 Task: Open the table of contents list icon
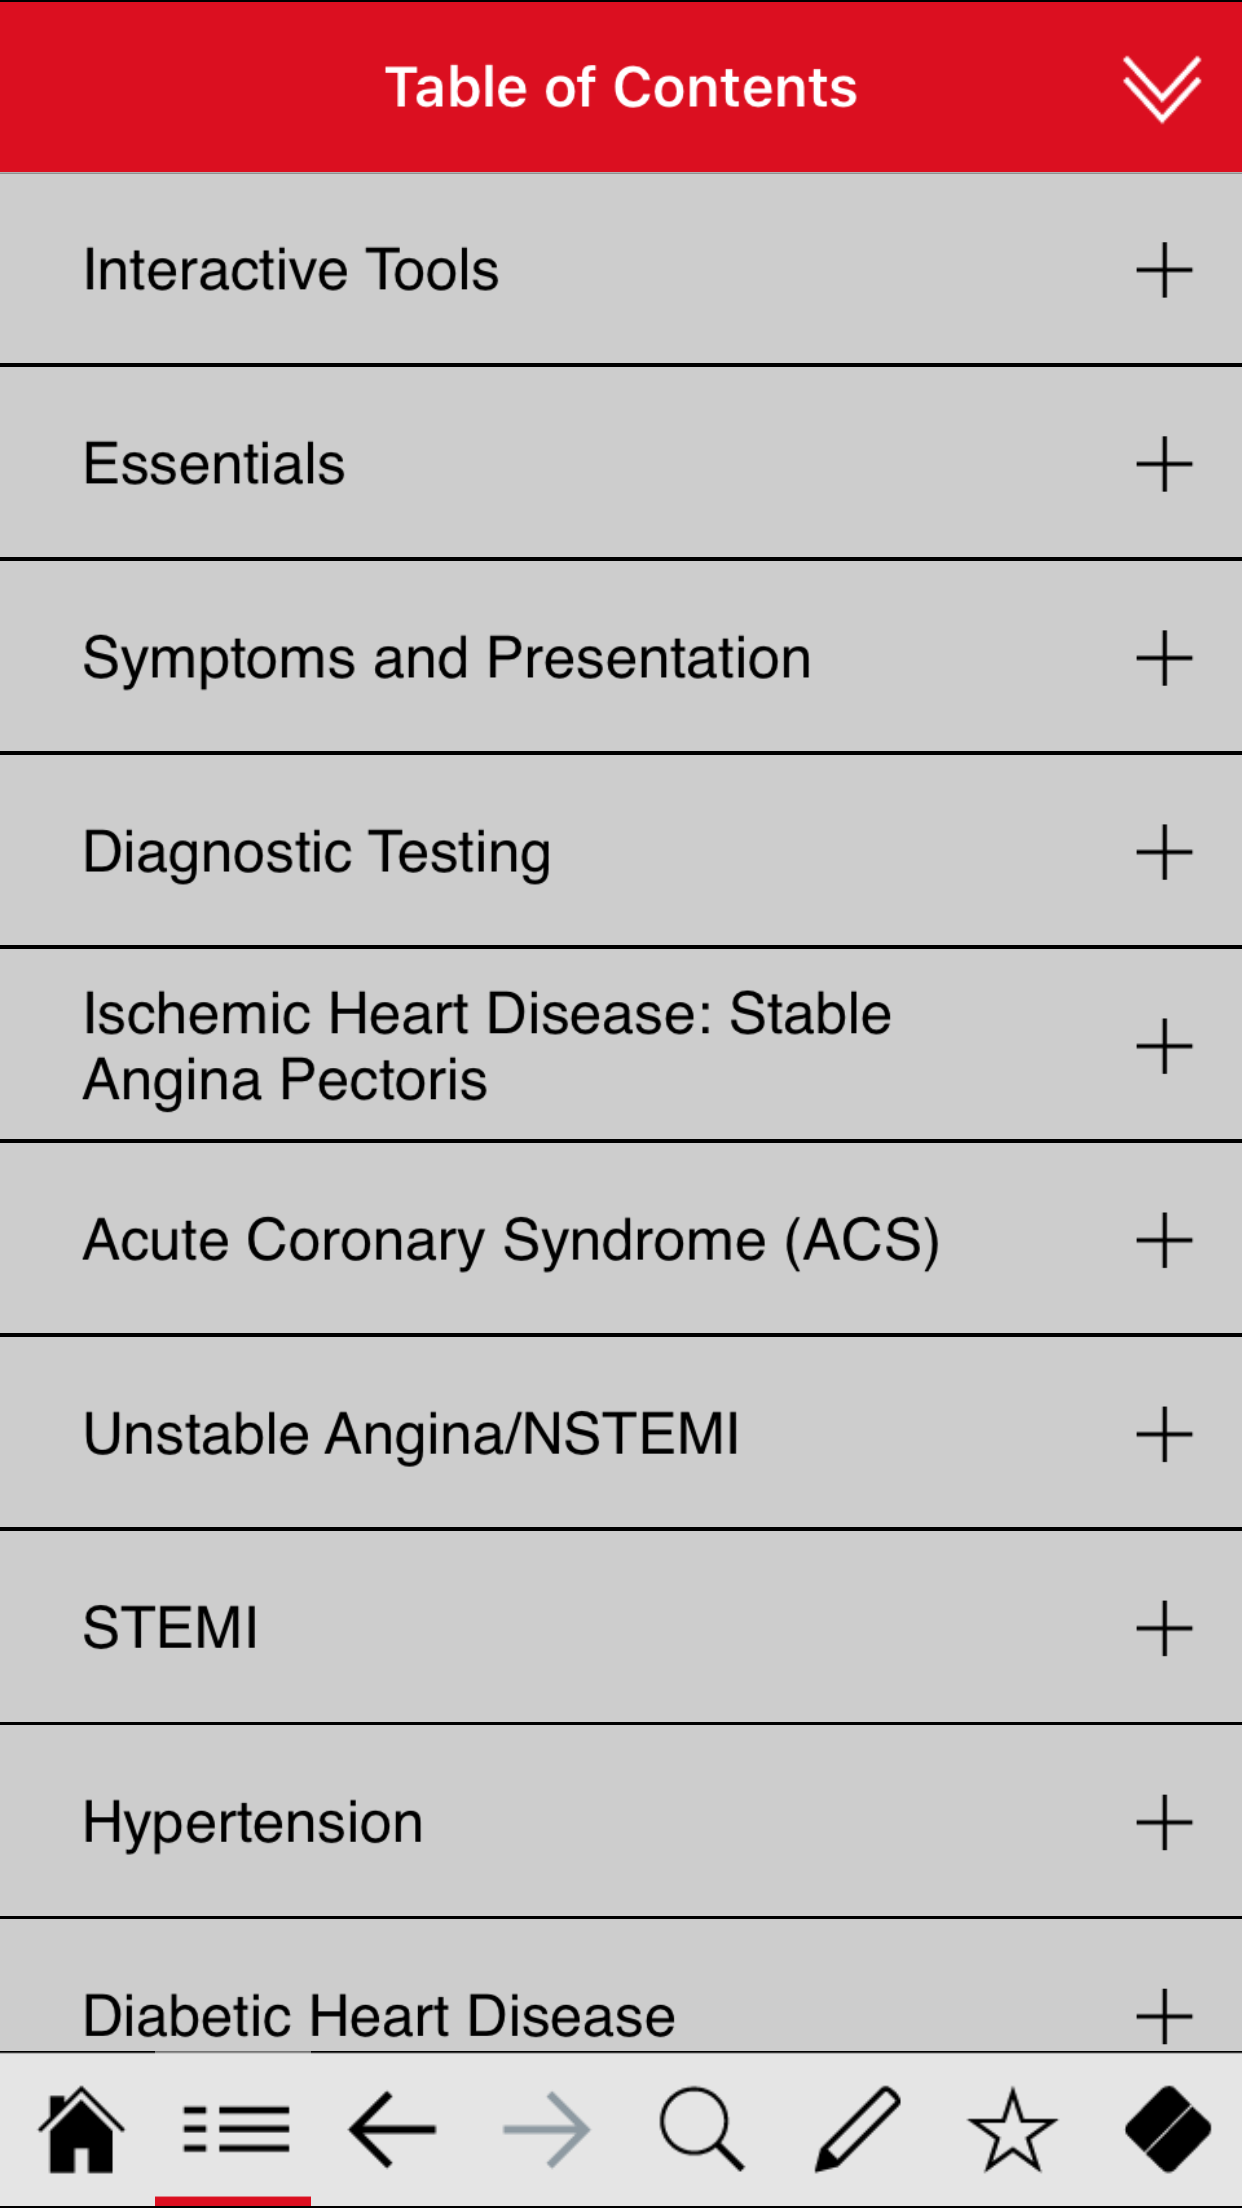[236, 2130]
